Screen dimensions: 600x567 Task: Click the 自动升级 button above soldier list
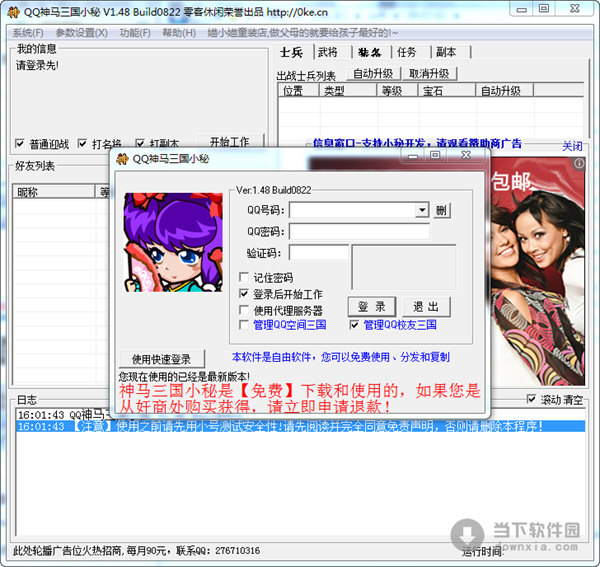373,73
